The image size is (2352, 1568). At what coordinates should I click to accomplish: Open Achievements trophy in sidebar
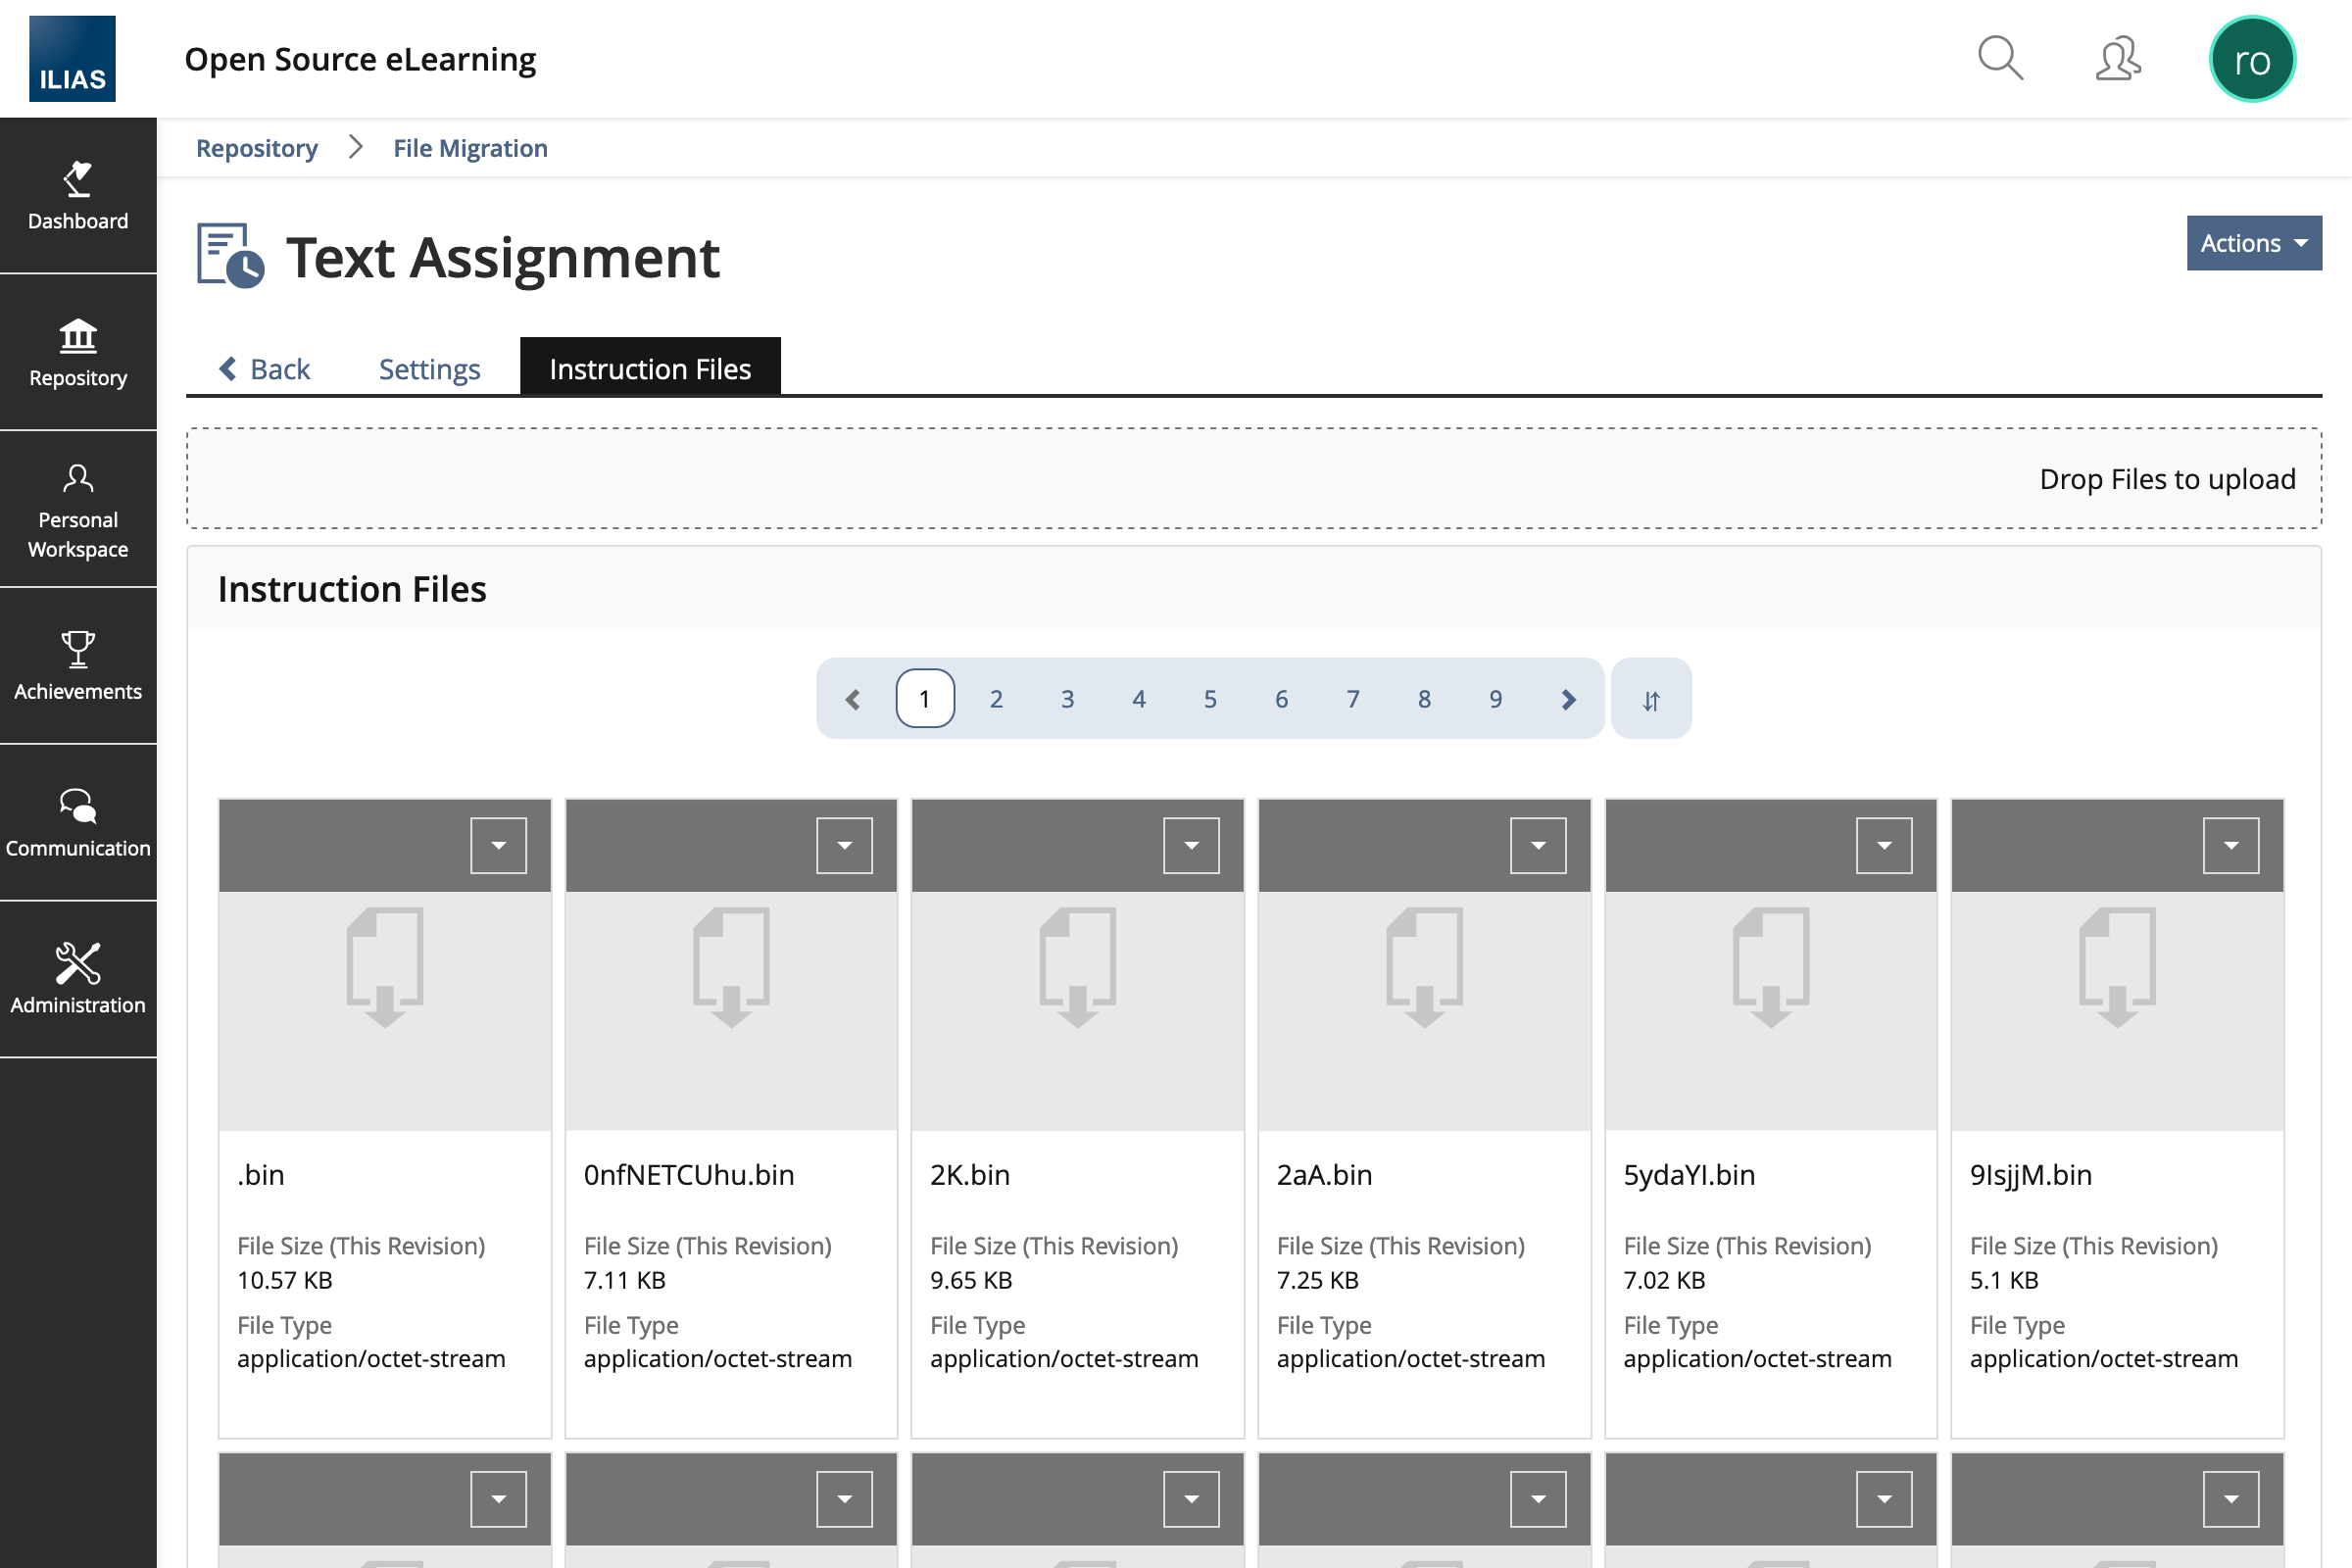click(x=78, y=665)
